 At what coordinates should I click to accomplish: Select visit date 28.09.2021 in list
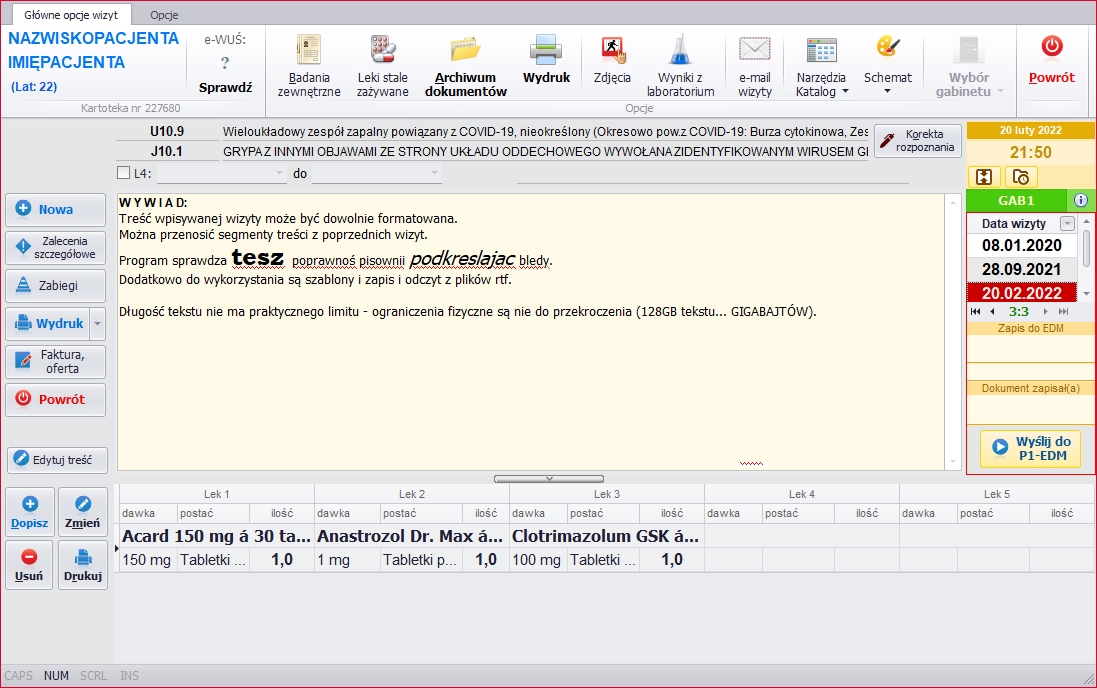1021,269
